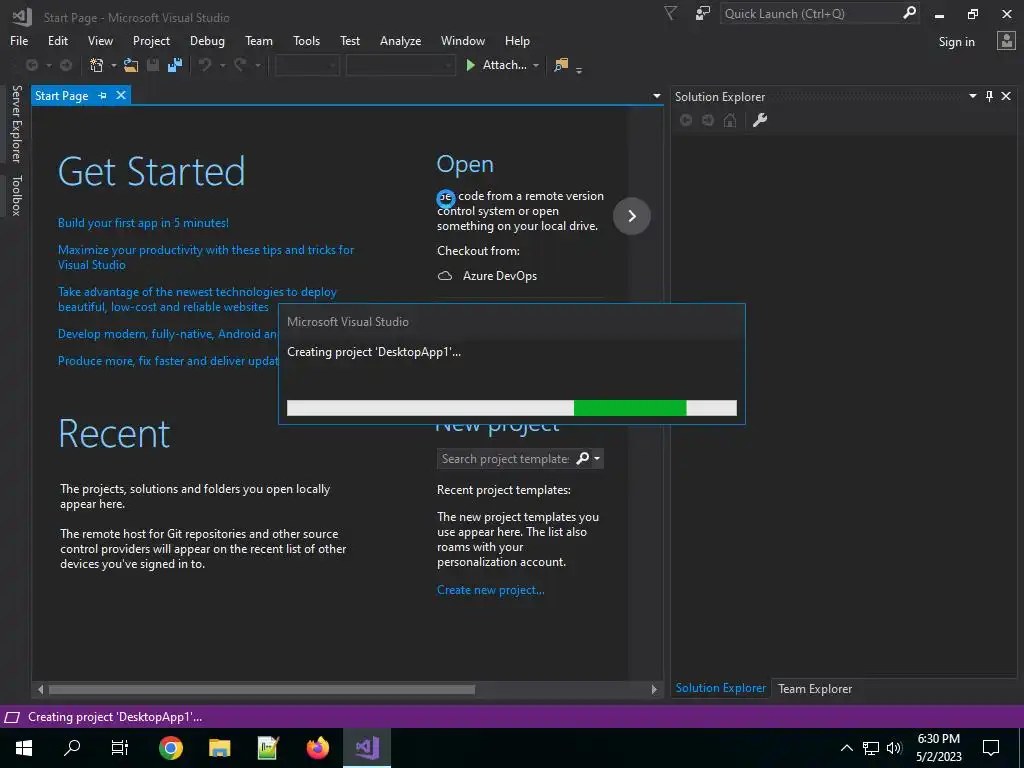
Task: Expand the Server Explorer side tab
Action: pos(16,123)
